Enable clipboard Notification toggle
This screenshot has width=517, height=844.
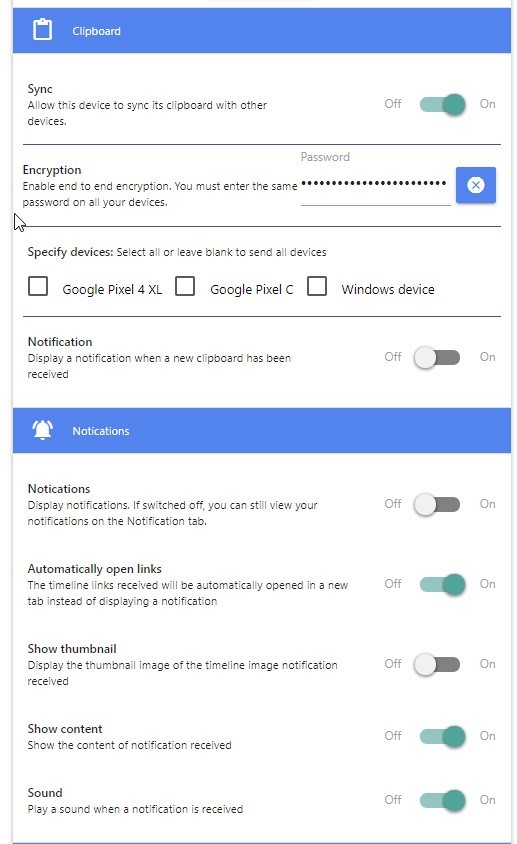coord(437,357)
